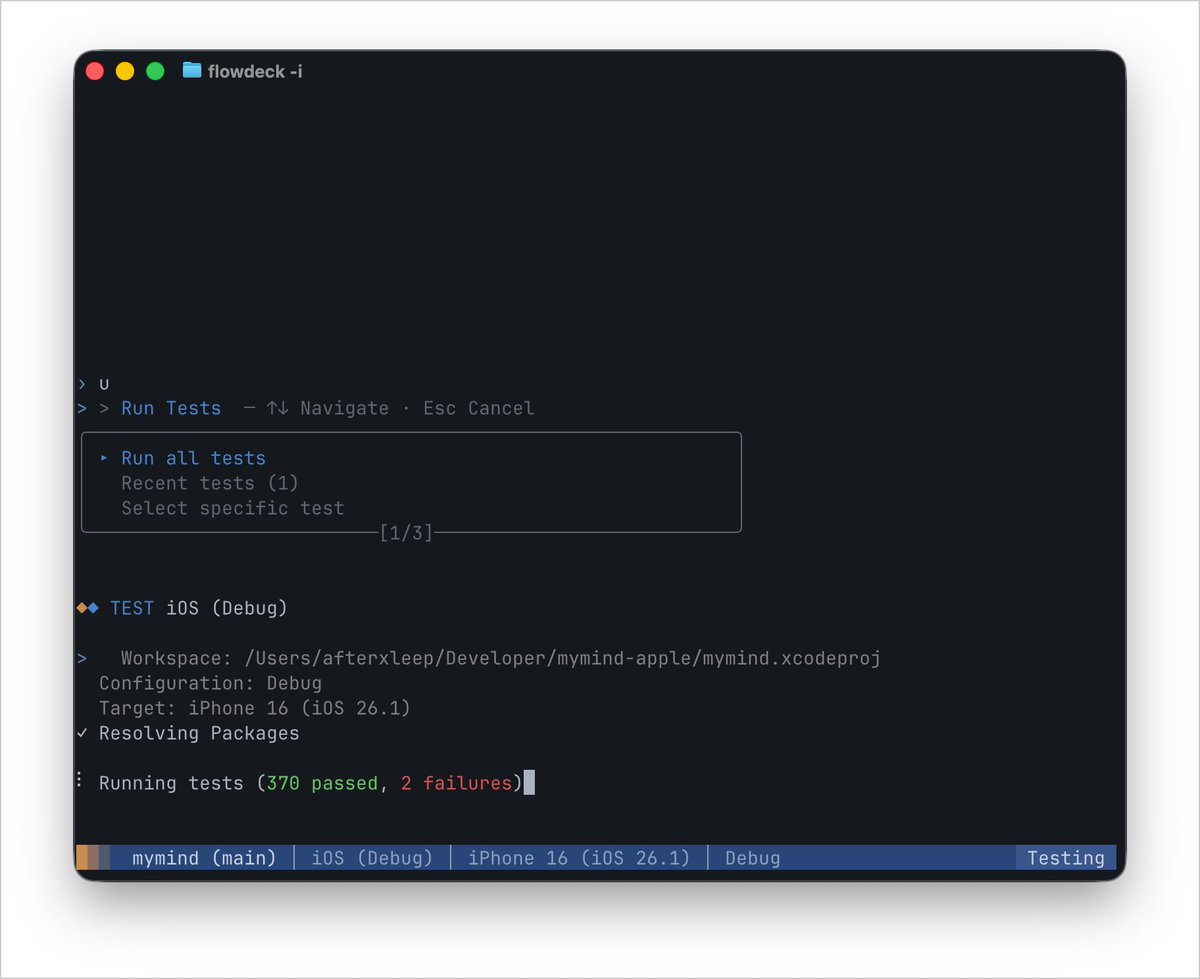
Task: Minimize the window using yellow button
Action: (x=125, y=71)
